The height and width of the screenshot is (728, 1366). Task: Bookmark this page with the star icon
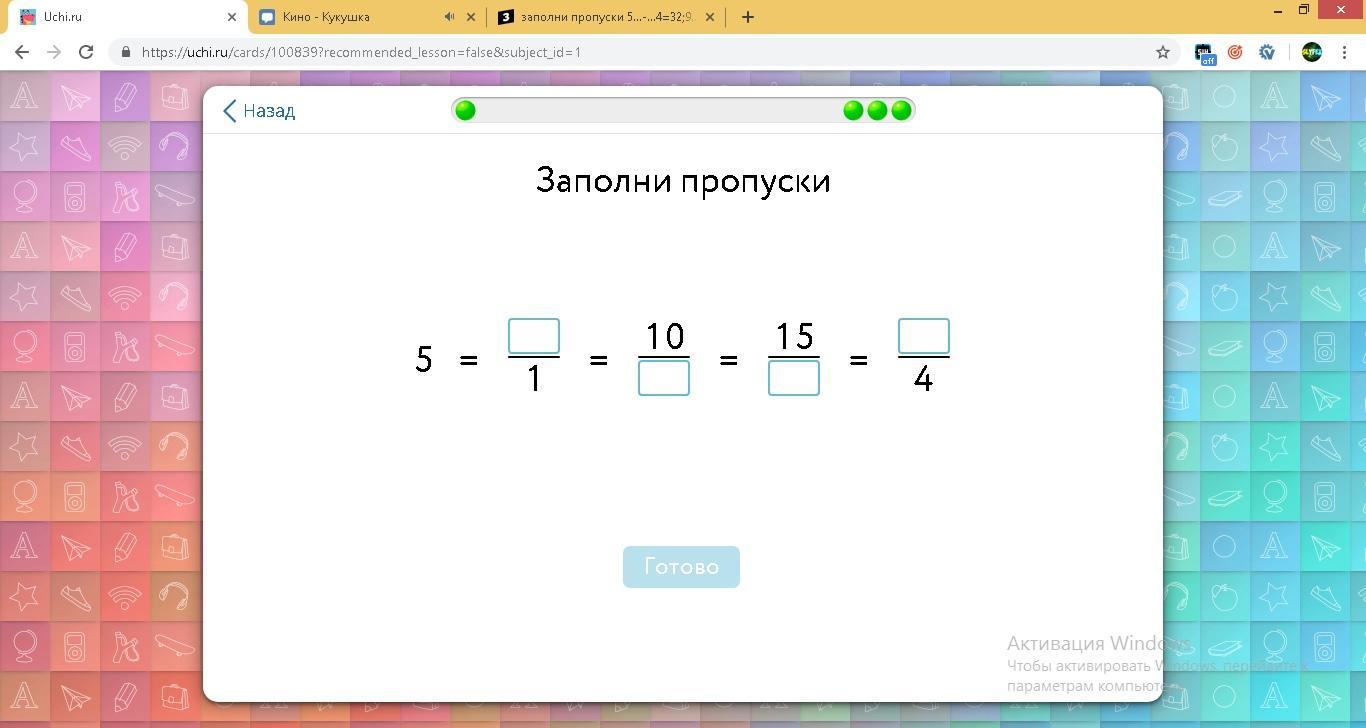point(1162,52)
